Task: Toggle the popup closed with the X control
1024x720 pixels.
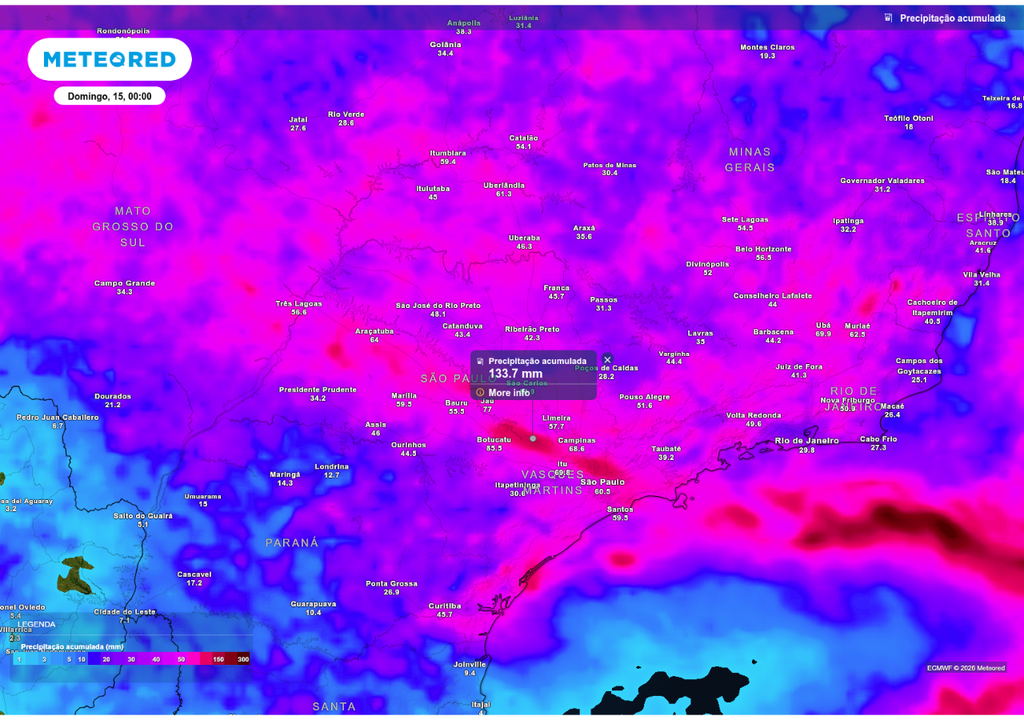Action: coord(607,360)
